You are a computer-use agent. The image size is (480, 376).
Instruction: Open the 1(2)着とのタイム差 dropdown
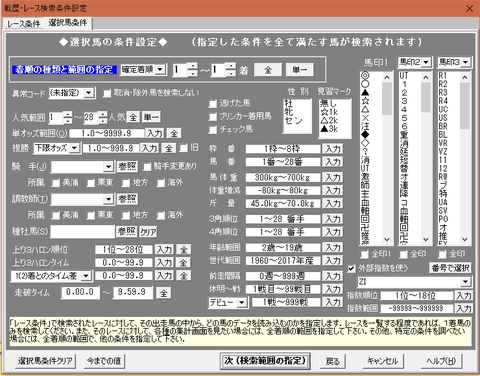tap(86, 276)
